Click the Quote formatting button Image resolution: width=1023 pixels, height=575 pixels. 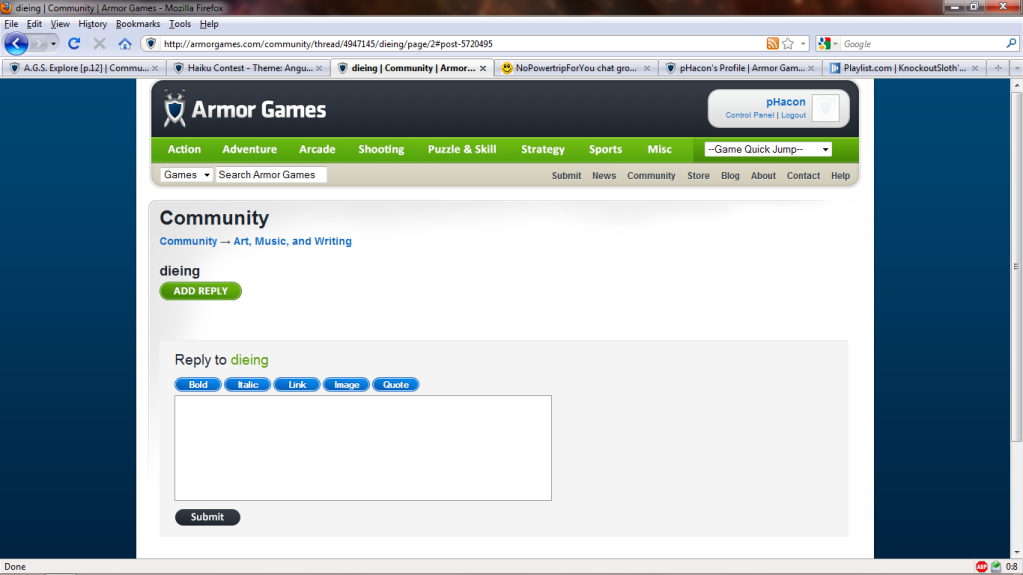395,385
